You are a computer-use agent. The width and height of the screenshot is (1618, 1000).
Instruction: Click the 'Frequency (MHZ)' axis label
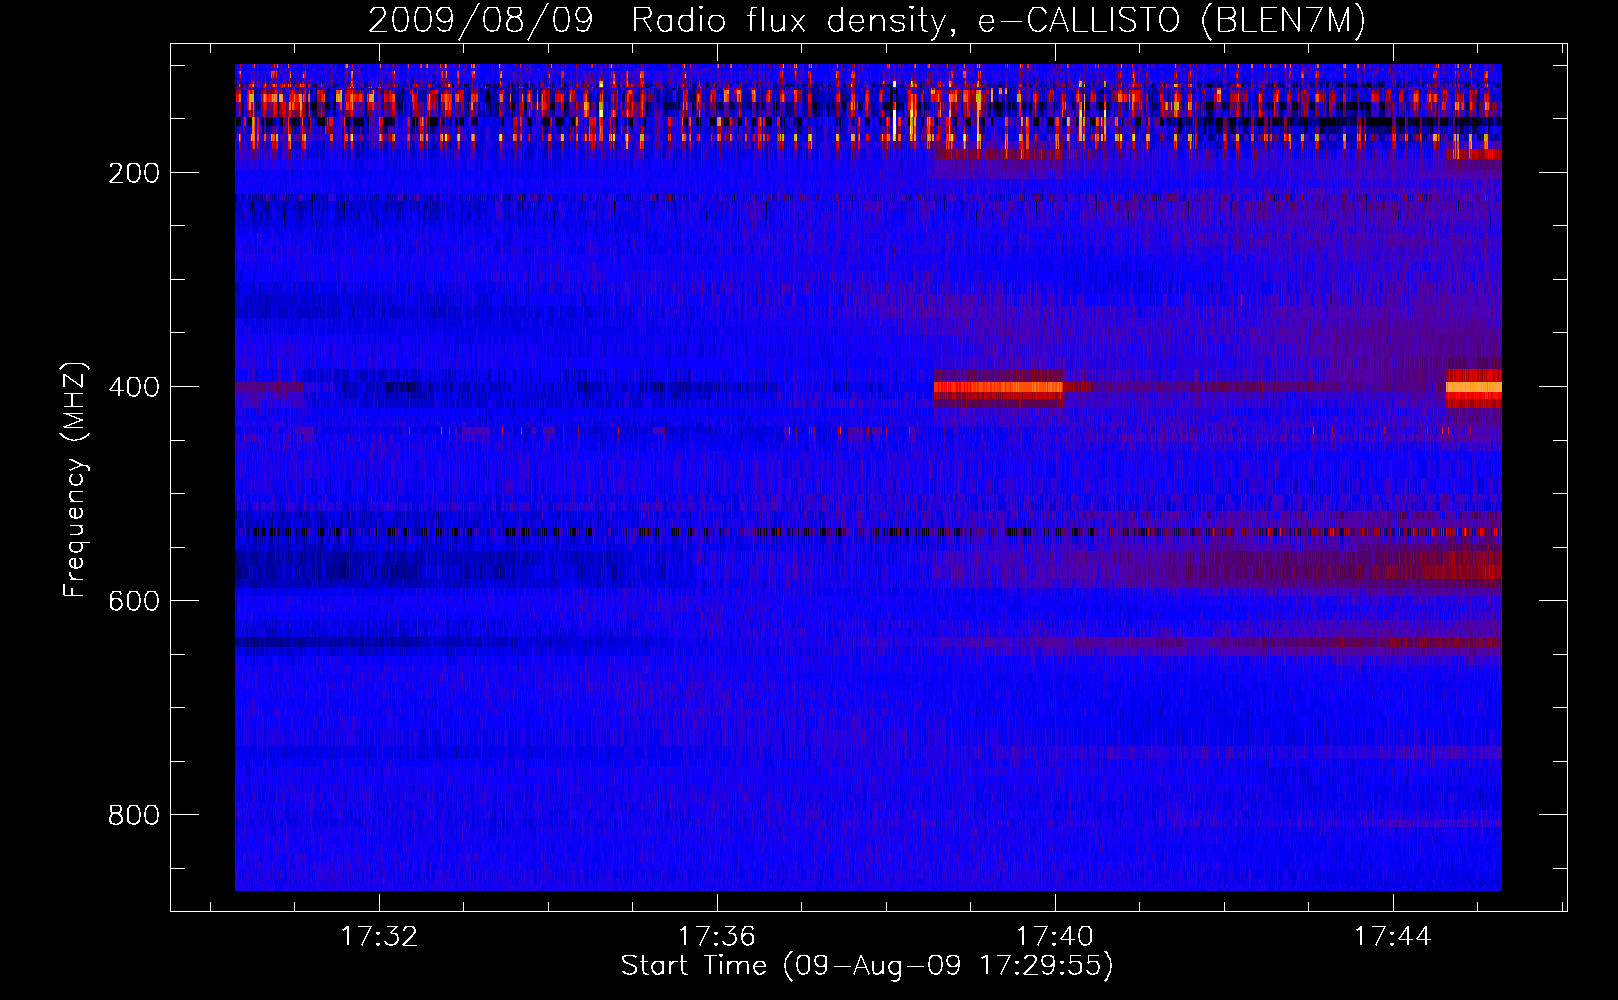75,479
